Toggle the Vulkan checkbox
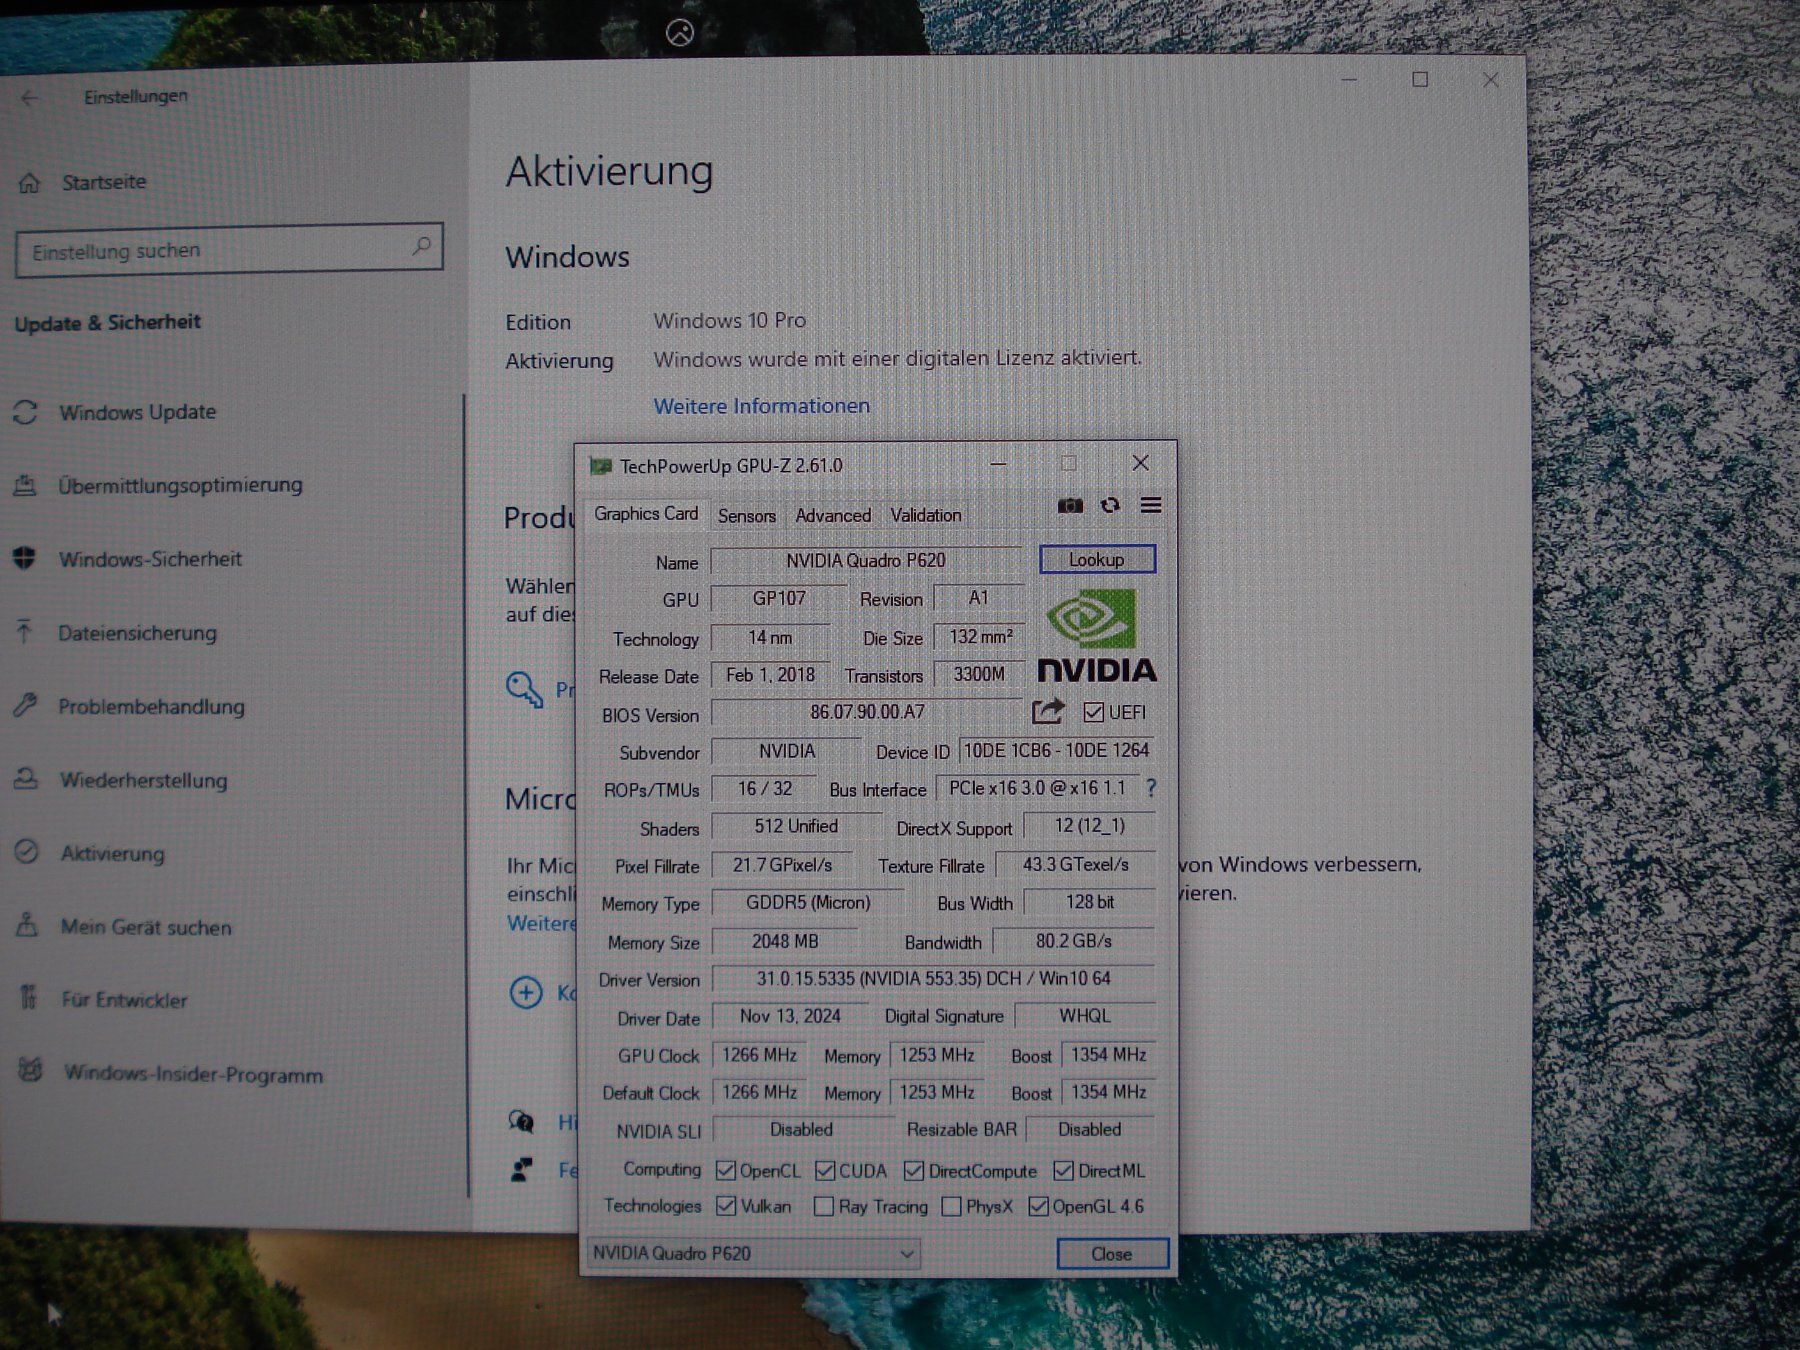 [x=727, y=1207]
